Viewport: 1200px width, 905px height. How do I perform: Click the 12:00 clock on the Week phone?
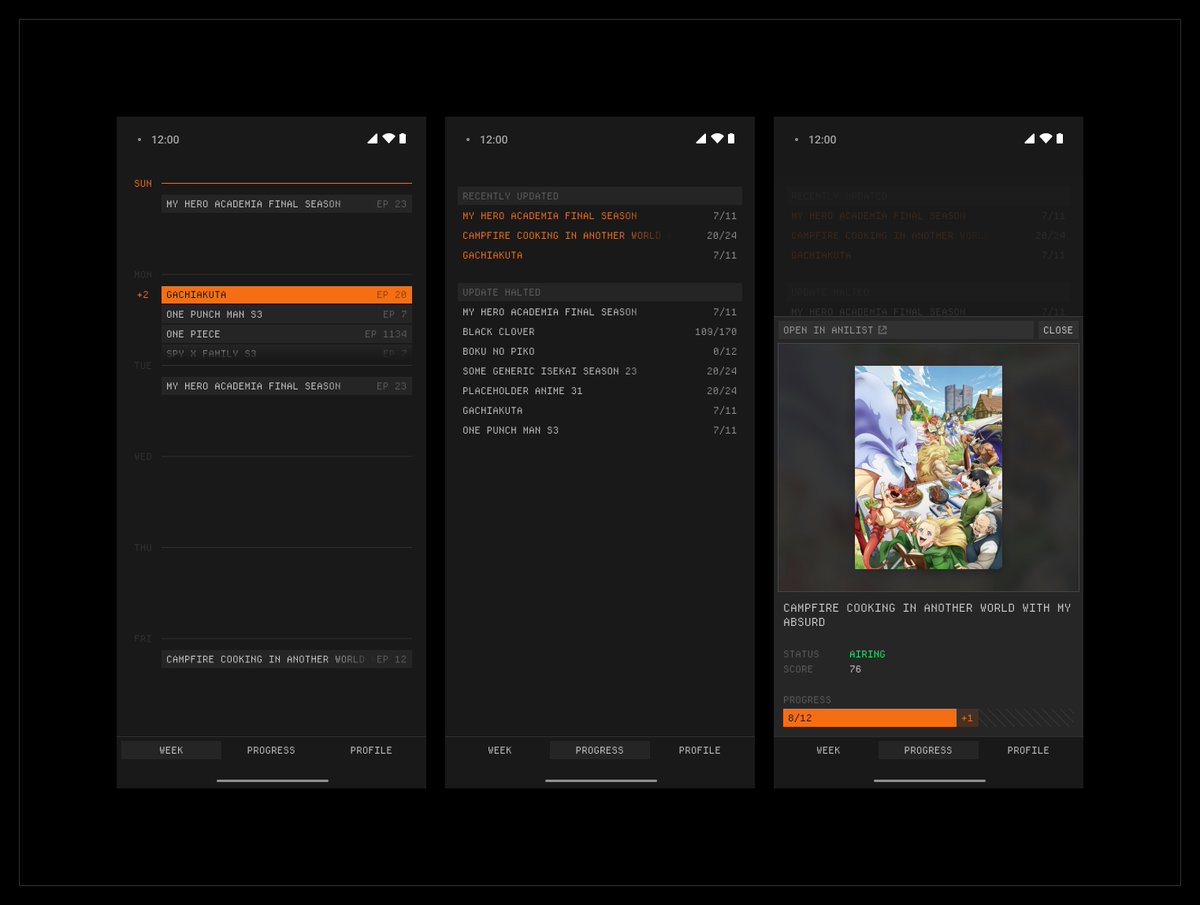[x=165, y=139]
